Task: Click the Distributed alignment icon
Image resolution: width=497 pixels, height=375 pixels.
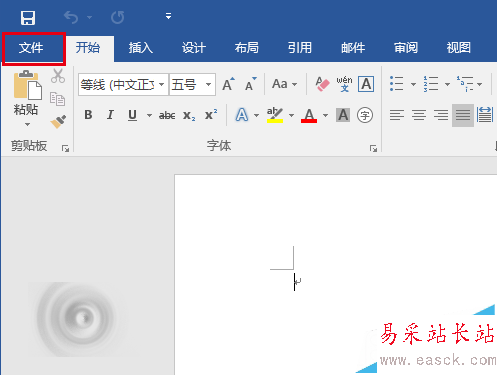Action: [485, 115]
